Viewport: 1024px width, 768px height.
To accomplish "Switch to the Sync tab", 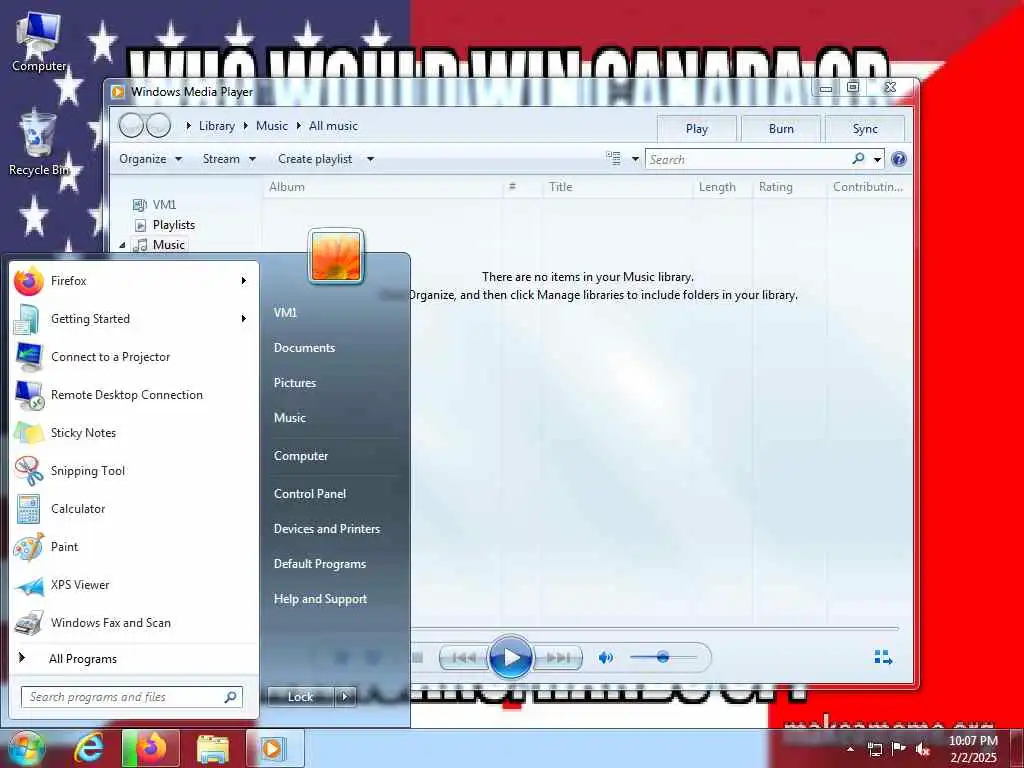I will [865, 129].
